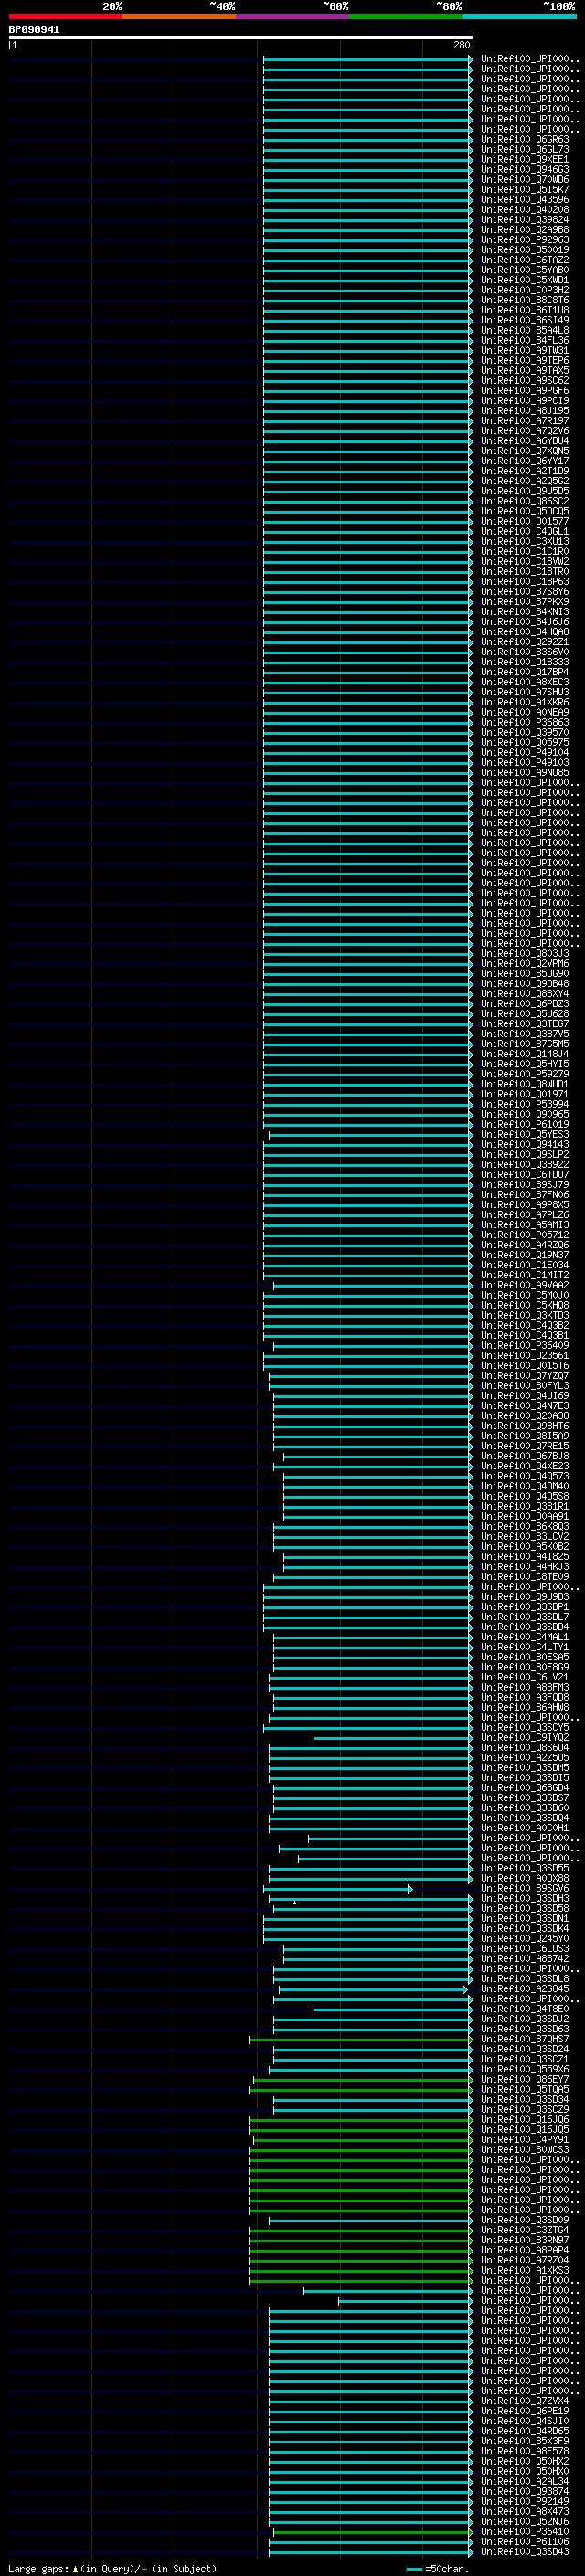Image resolution: width=585 pixels, height=2576 pixels.
Task: Click the short cyan bar for B9SGV6
Action: pyautogui.click(x=338, y=1889)
